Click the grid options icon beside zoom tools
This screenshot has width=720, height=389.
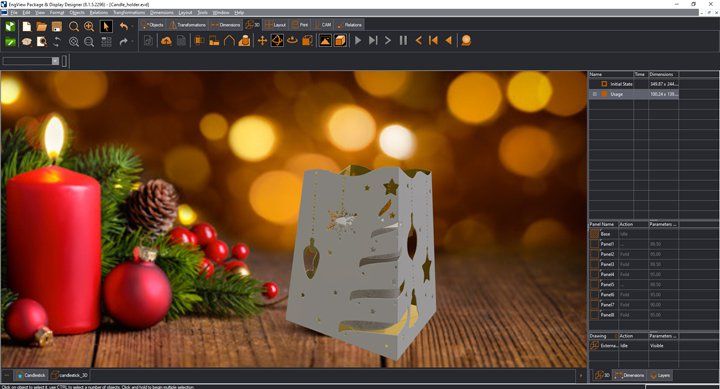(106, 42)
